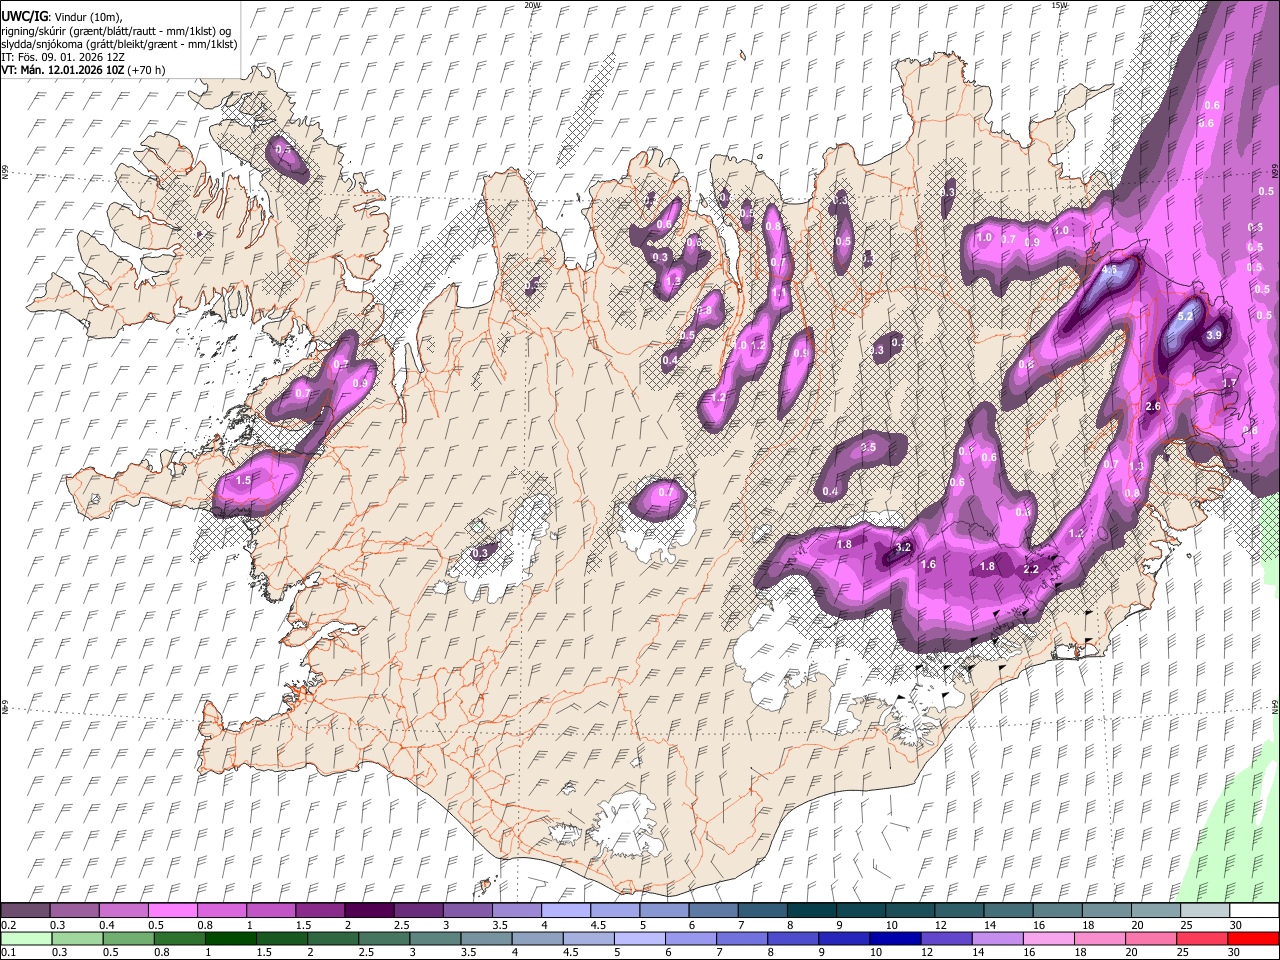The image size is (1280, 960).
Task: Click the dark teal swatch above label 8
Action: coord(811,910)
